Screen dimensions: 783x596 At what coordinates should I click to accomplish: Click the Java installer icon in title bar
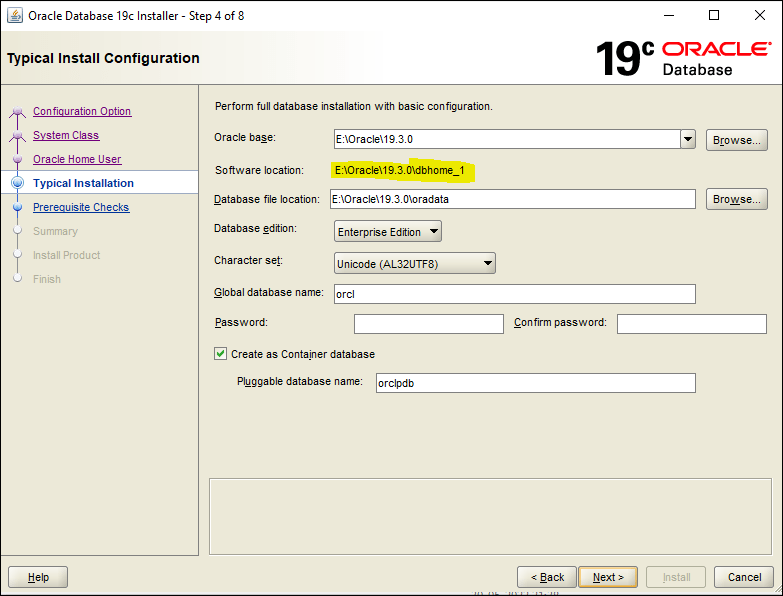click(x=15, y=15)
